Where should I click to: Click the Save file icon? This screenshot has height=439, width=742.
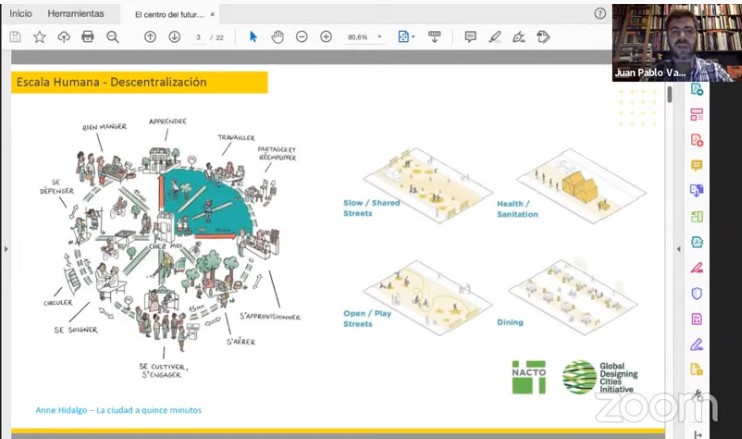click(15, 37)
